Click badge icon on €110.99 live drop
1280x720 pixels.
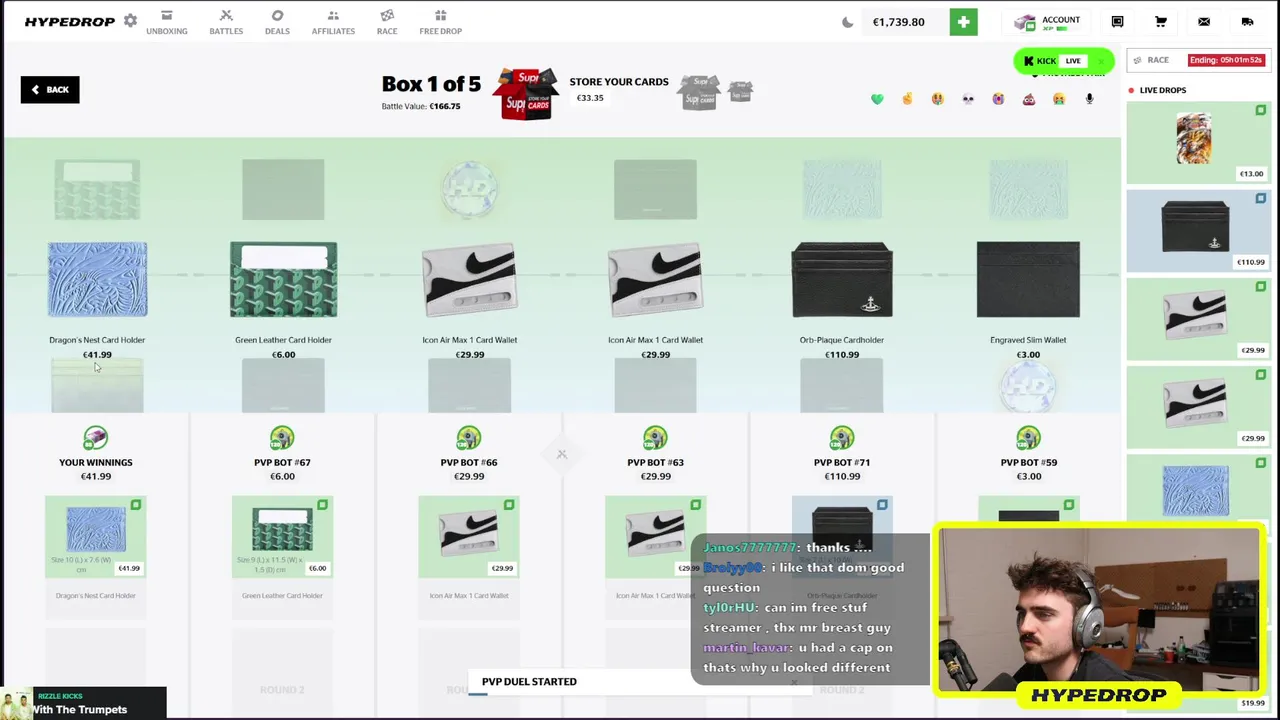(x=1261, y=198)
